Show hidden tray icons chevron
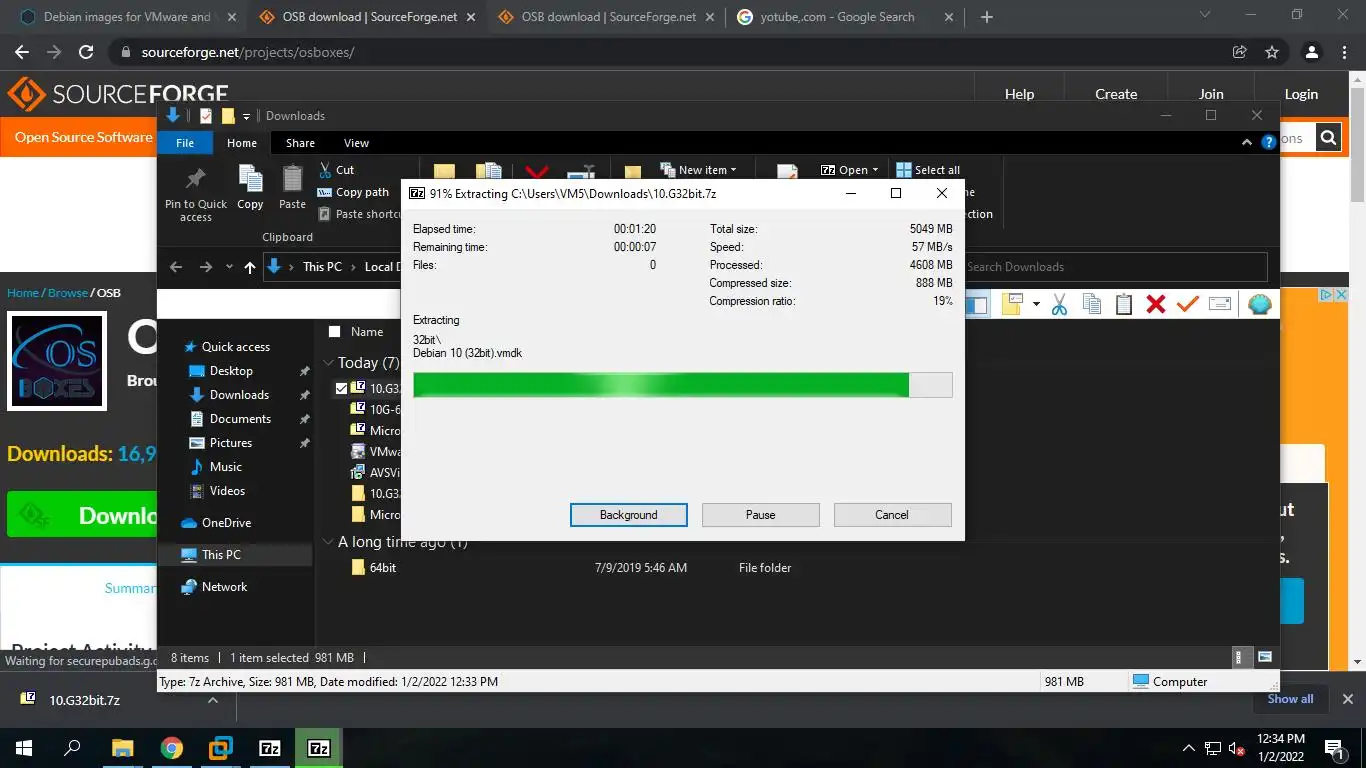This screenshot has width=1366, height=768. [x=1188, y=748]
